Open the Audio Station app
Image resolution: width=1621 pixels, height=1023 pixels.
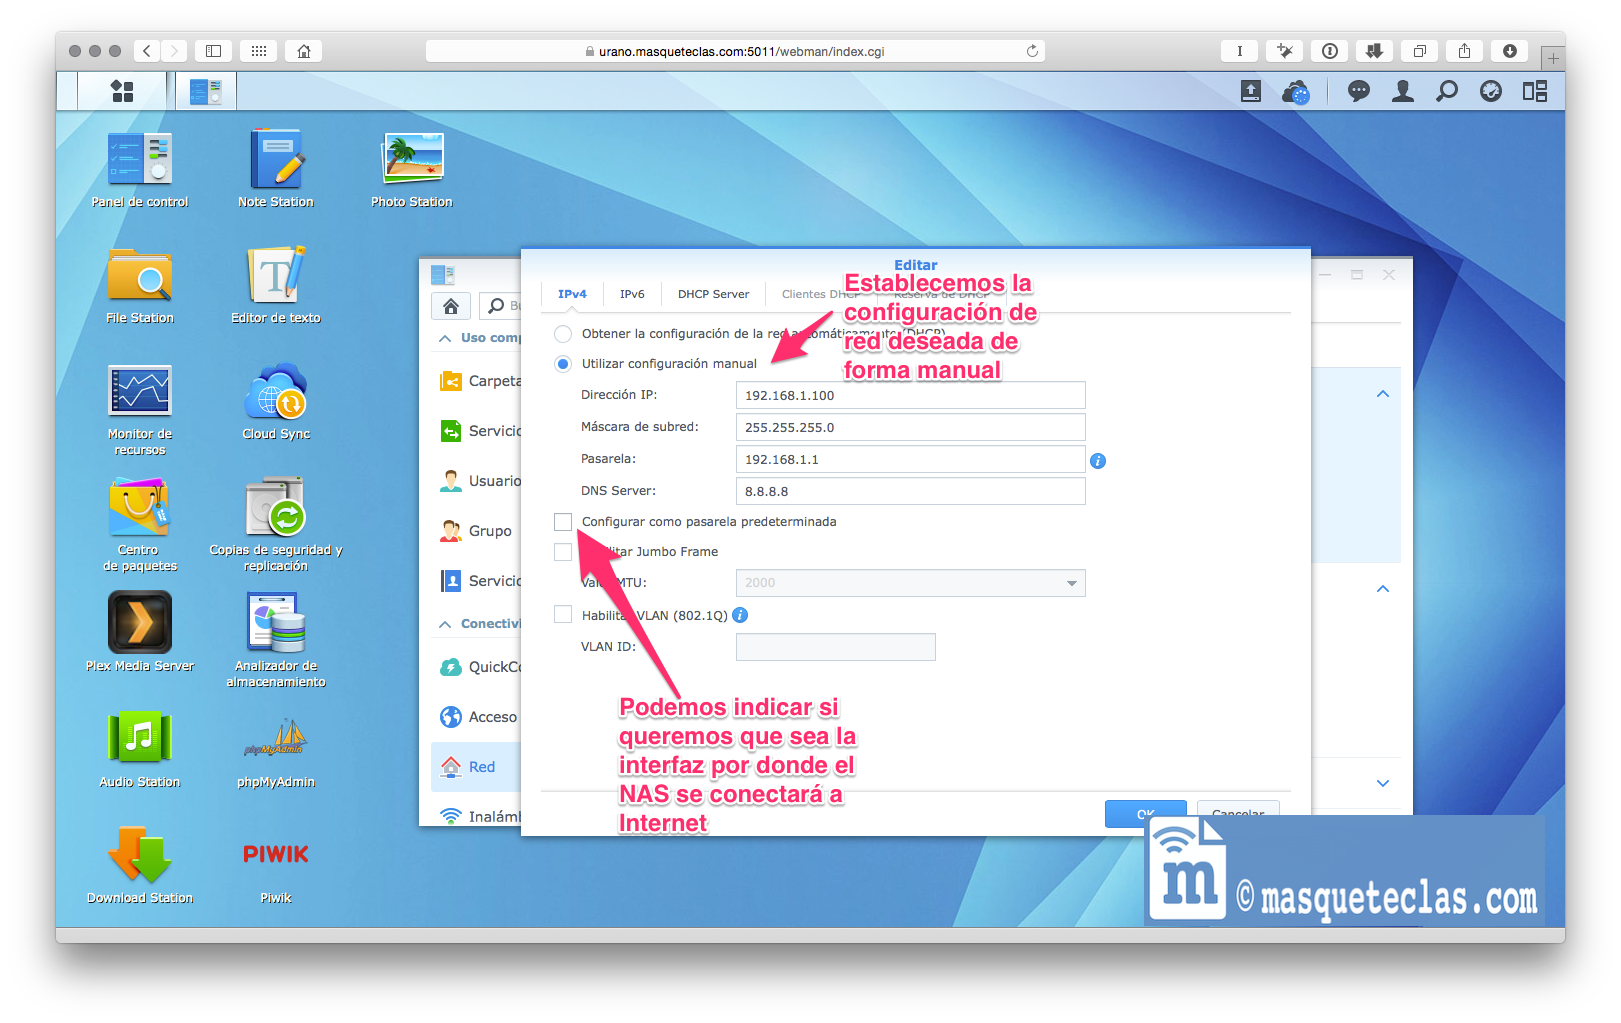[140, 740]
